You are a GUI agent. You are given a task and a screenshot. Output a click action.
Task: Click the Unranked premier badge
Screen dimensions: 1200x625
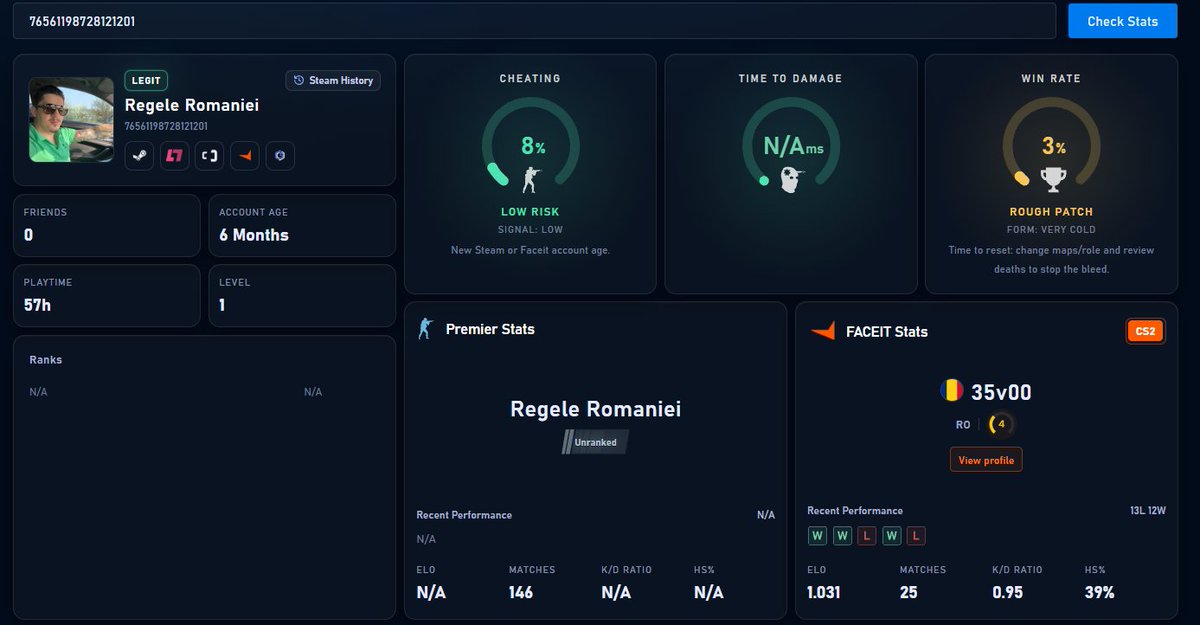596,442
